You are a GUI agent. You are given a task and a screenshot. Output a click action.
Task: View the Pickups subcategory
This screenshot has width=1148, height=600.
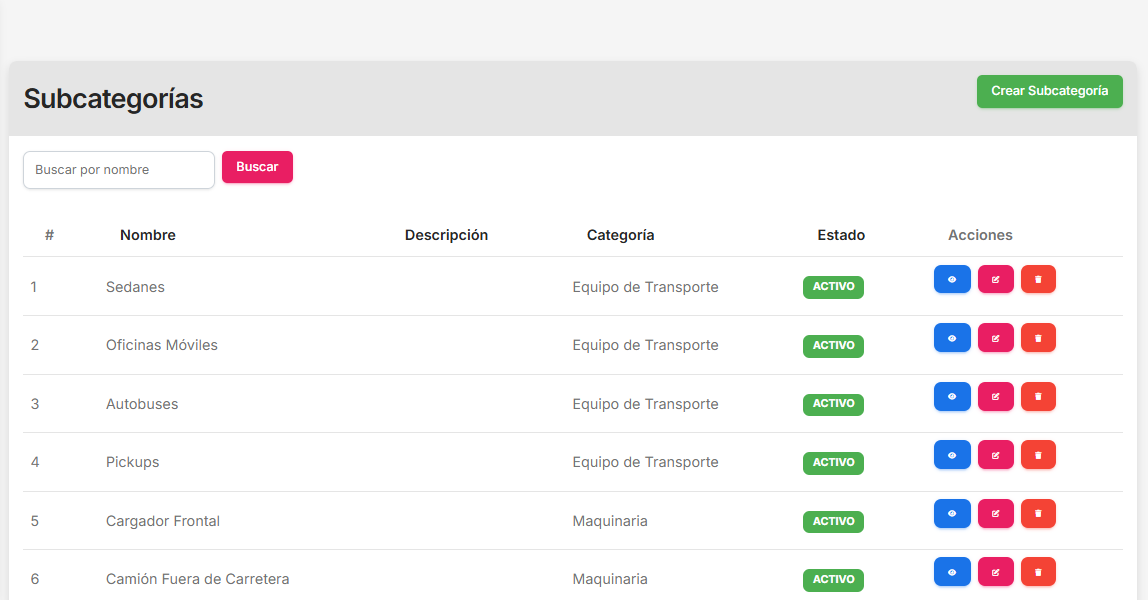pos(952,455)
